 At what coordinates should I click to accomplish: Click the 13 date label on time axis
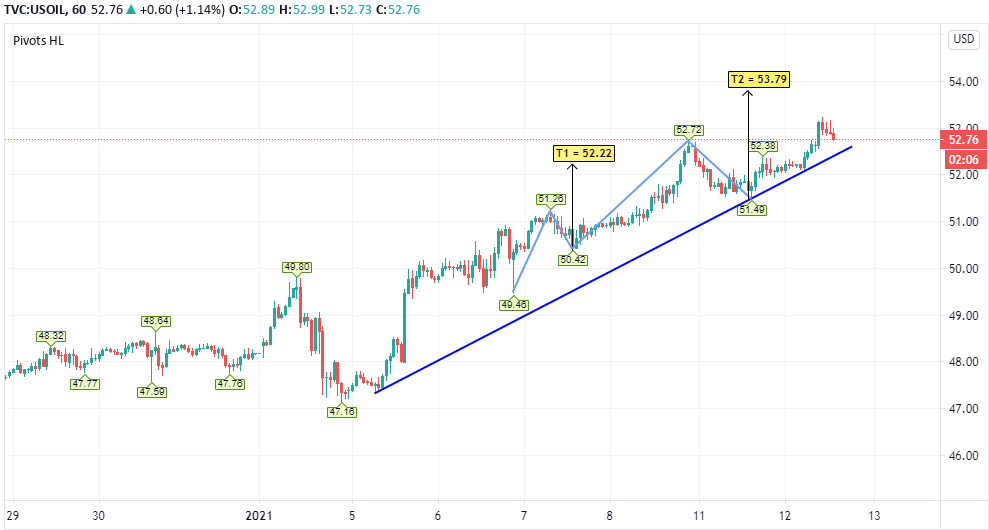click(873, 517)
